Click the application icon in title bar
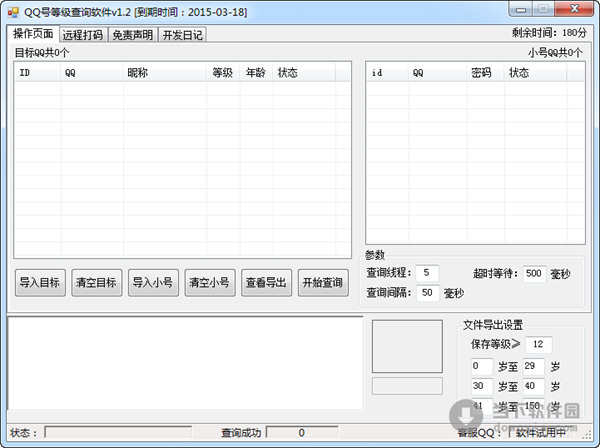600x448 pixels. 13,13
